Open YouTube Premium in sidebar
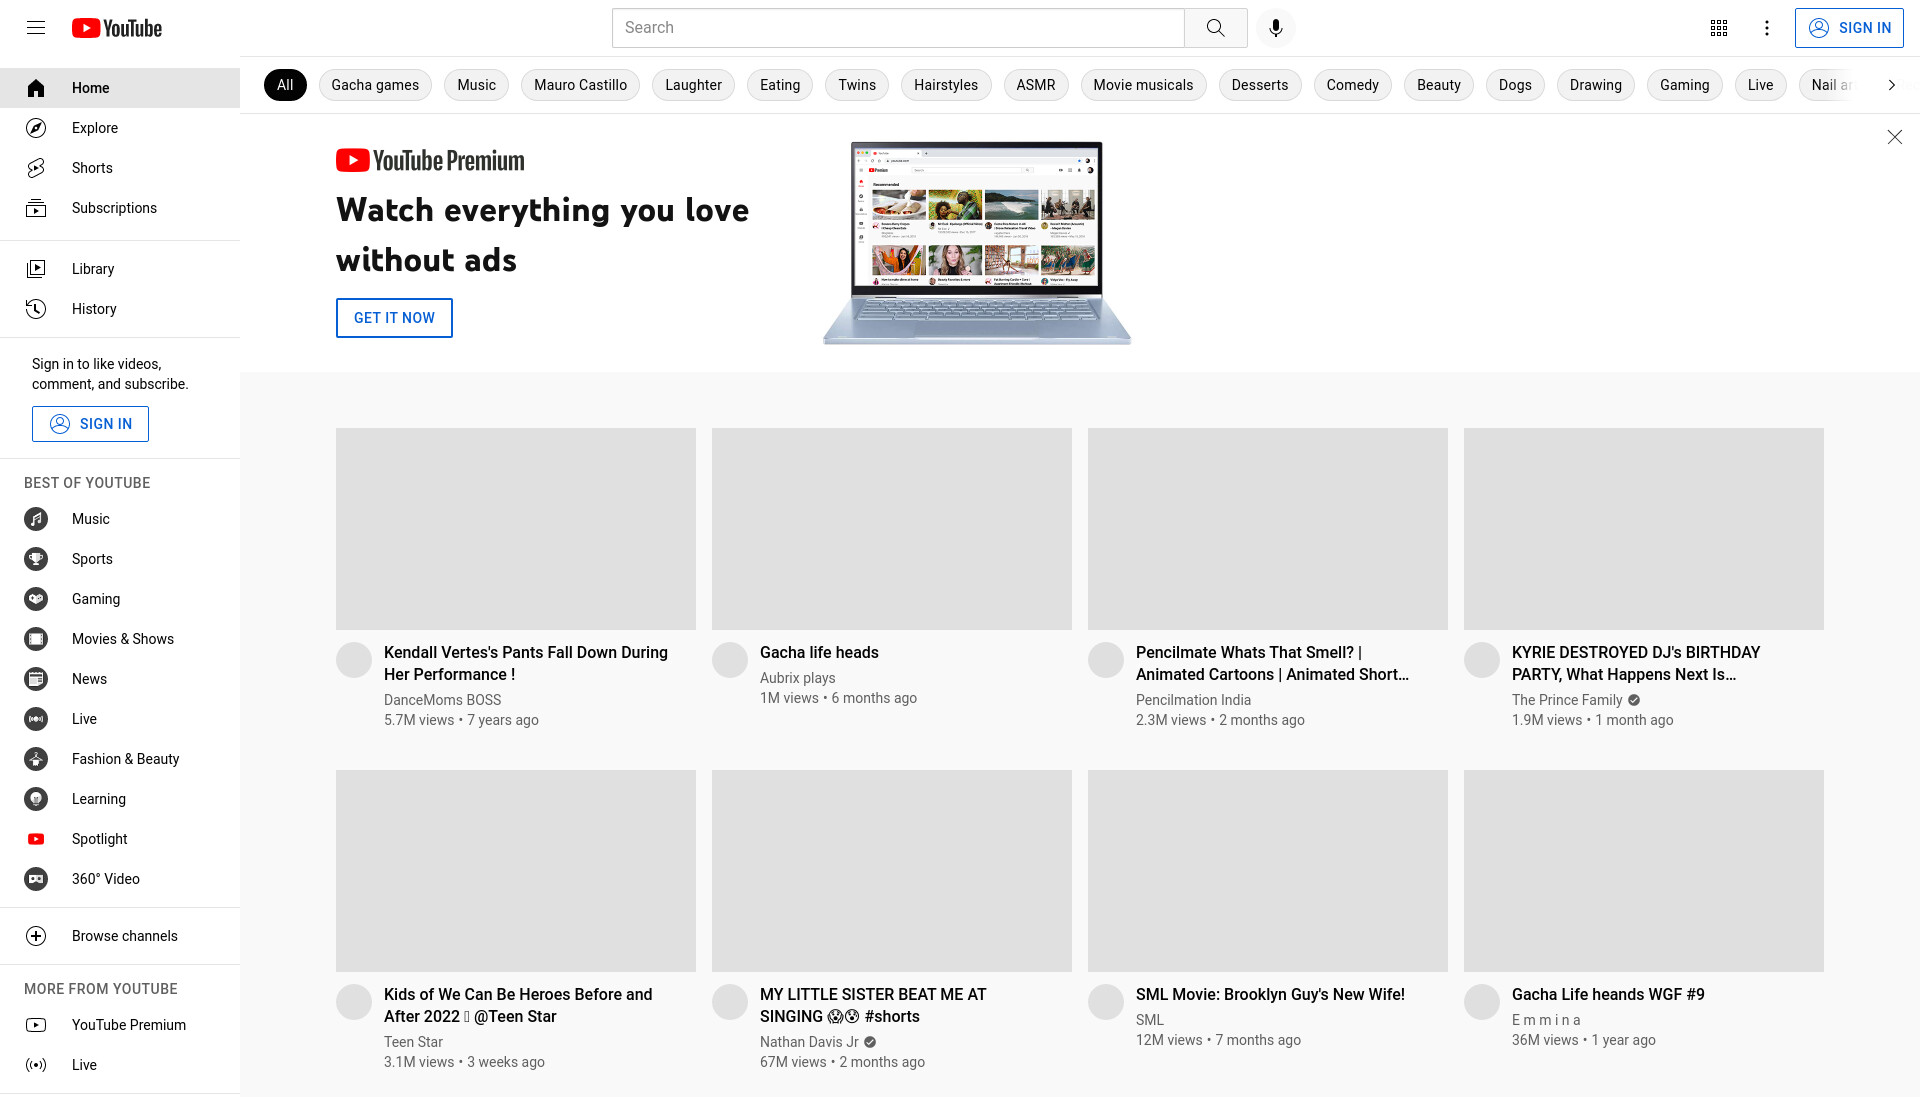The image size is (1920, 1097). coord(120,1025)
